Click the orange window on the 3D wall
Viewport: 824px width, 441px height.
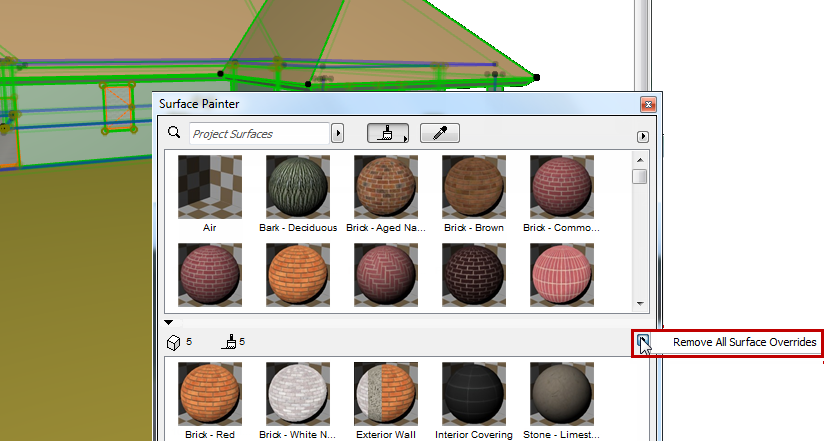(x=118, y=107)
